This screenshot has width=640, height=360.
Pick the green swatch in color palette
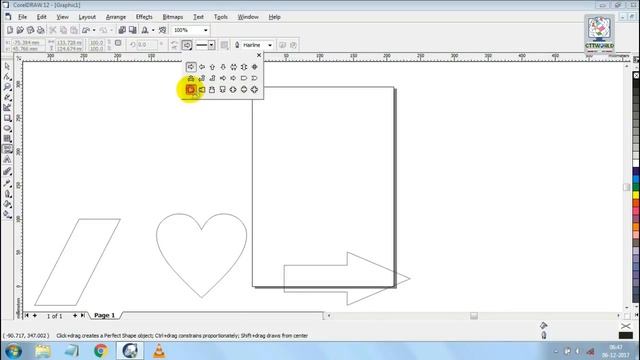pyautogui.click(x=636, y=187)
